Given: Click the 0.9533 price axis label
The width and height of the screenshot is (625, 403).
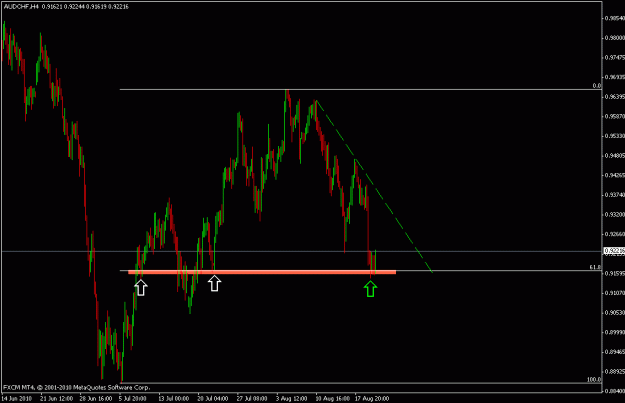Looking at the screenshot, I should (x=615, y=136).
